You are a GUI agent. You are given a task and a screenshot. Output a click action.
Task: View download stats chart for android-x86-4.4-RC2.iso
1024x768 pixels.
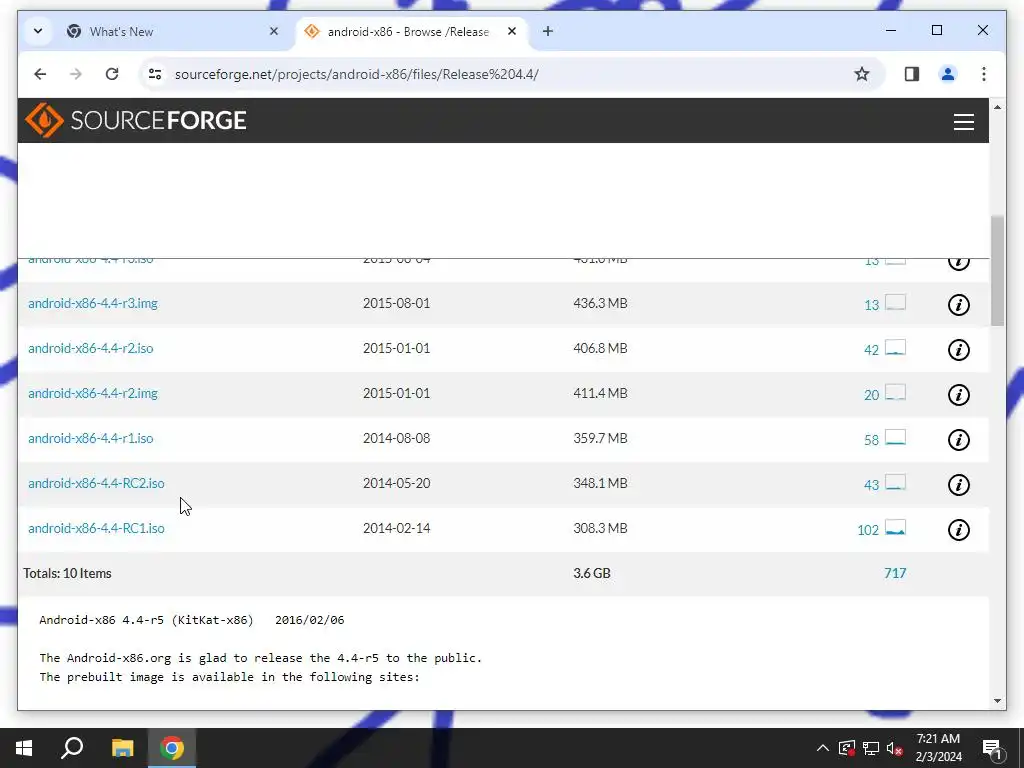pos(895,483)
